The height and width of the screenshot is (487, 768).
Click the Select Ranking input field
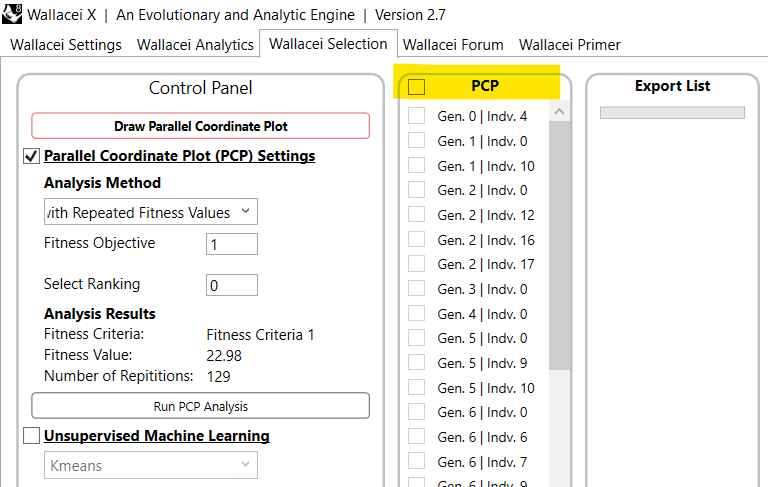click(232, 285)
